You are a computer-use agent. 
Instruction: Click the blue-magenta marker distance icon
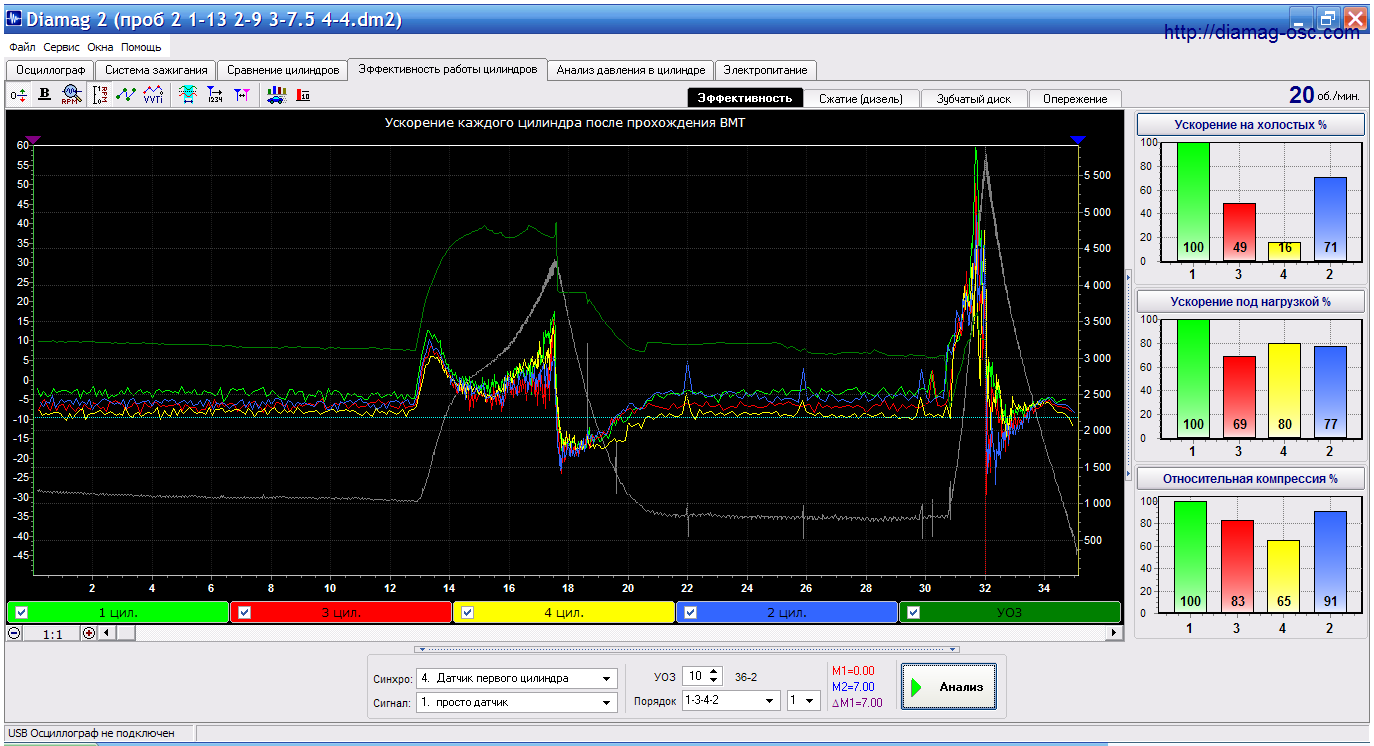click(x=241, y=95)
